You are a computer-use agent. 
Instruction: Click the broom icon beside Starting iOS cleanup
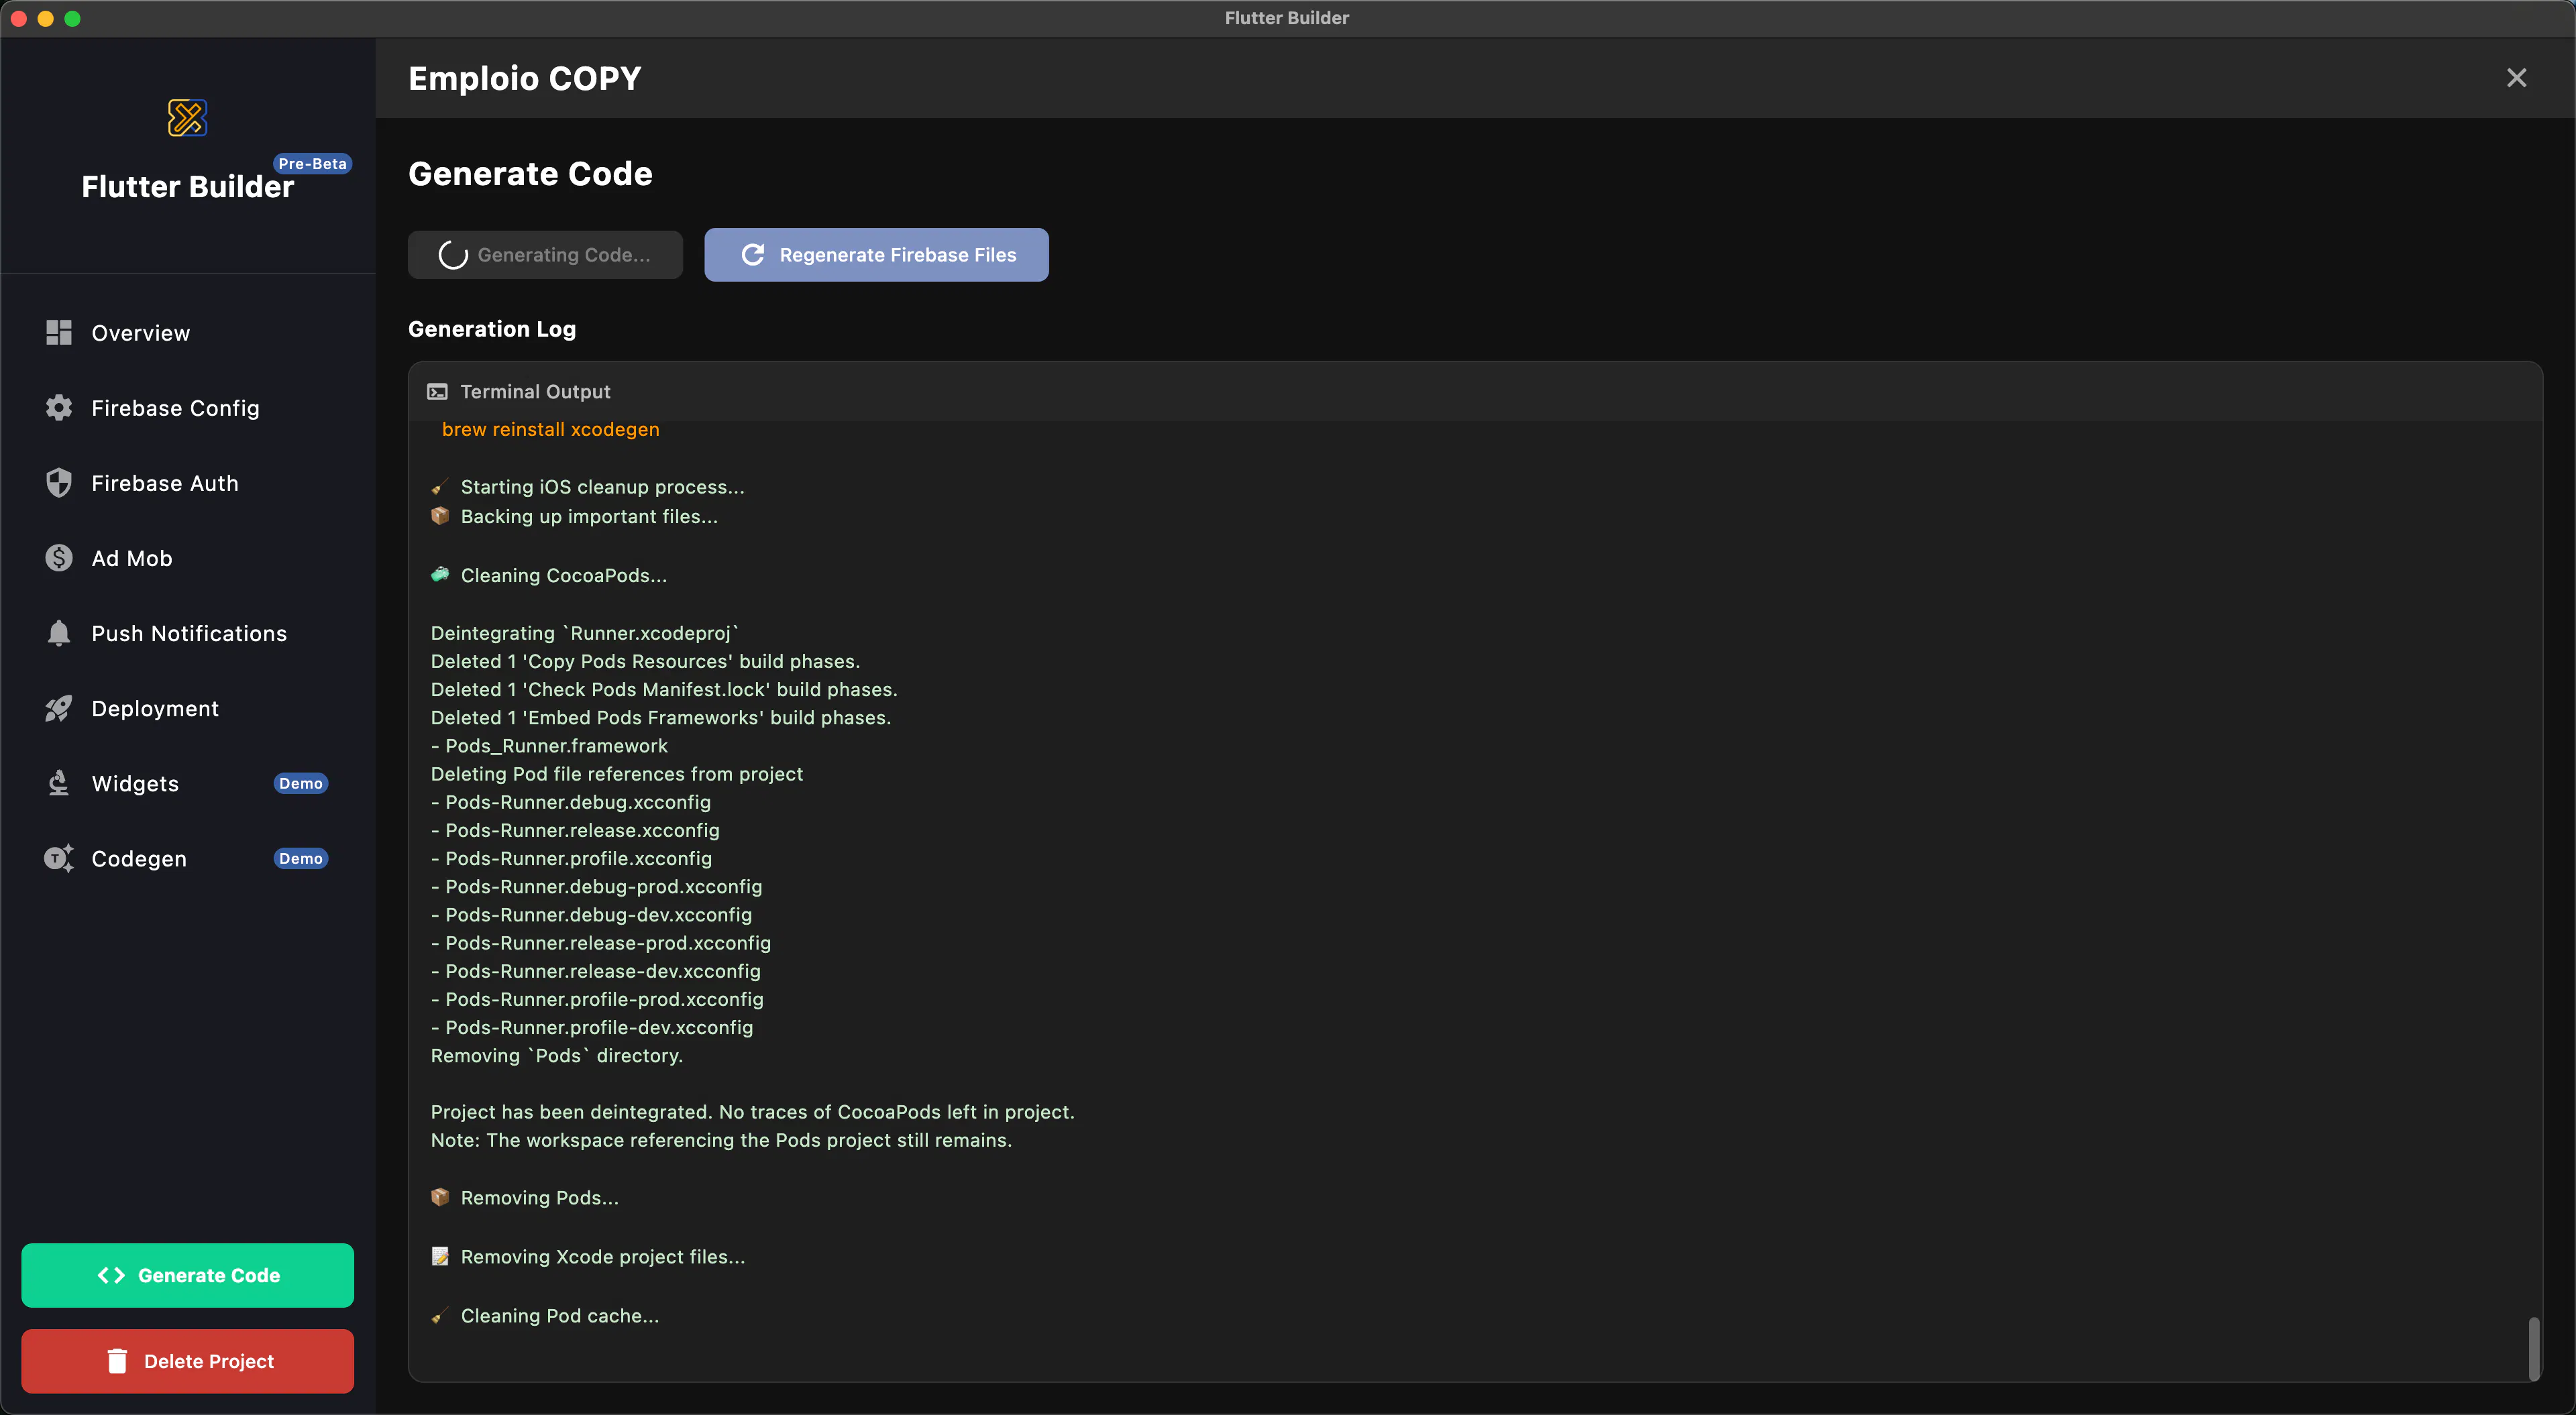pyautogui.click(x=439, y=487)
